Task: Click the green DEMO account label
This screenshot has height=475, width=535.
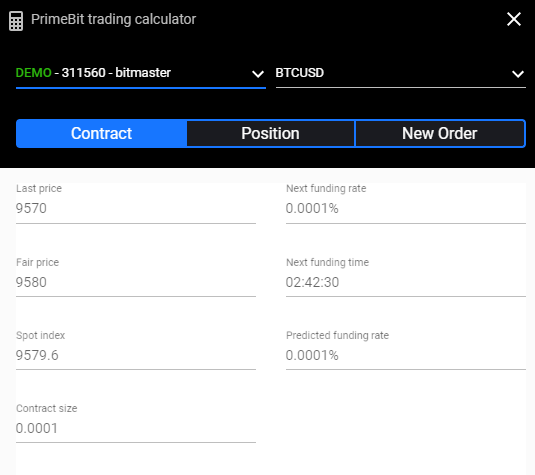Action: (x=33, y=73)
